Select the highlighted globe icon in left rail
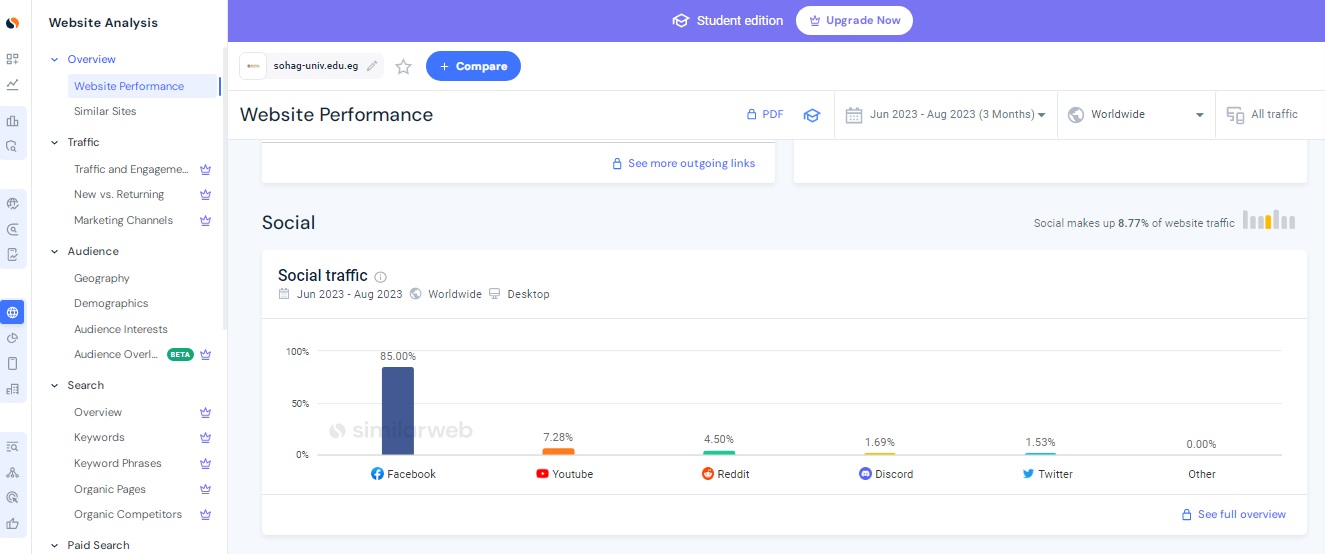Image resolution: width=1325 pixels, height=554 pixels. coord(12,312)
